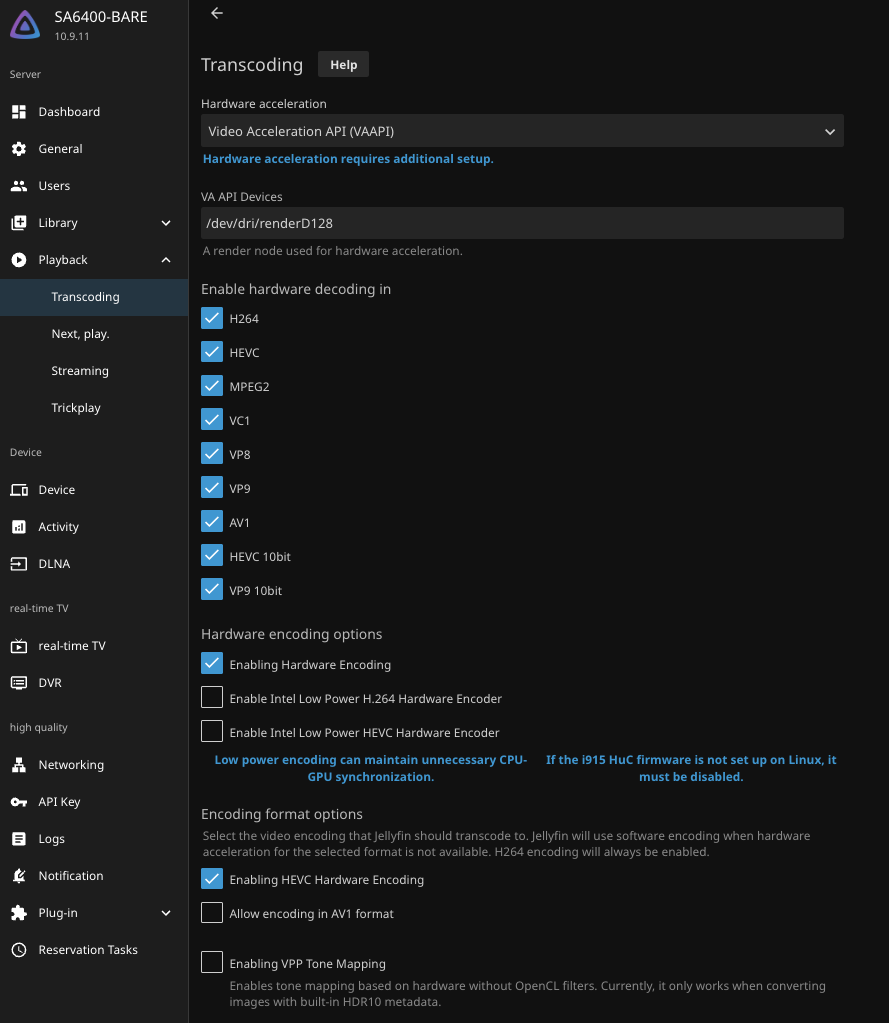889x1023 pixels.
Task: Open the Hardware acceleration dropdown
Action: click(x=522, y=130)
